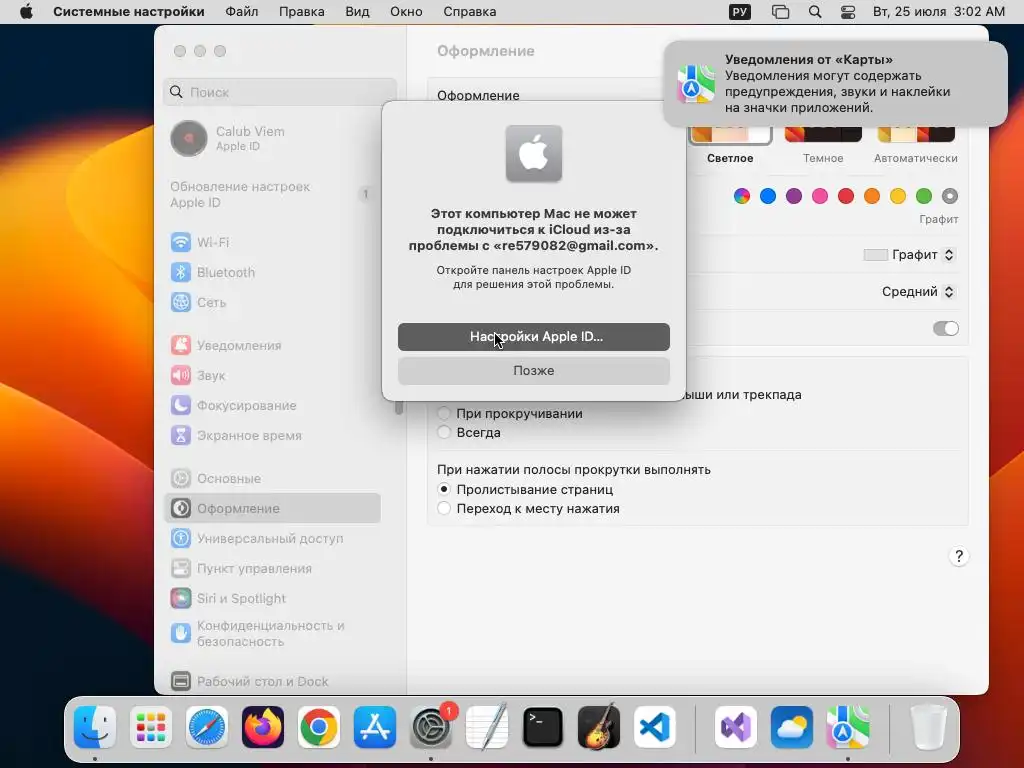Select the Всегда radio button
1024x768 pixels.
[x=444, y=432]
